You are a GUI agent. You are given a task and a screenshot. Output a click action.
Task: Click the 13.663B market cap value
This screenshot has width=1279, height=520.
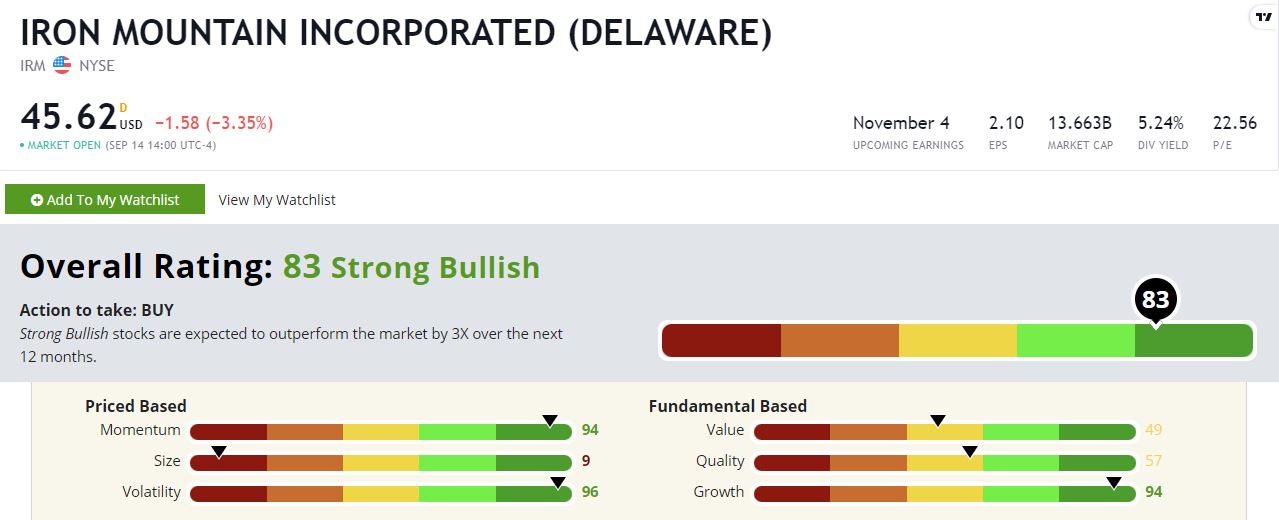(x=1079, y=123)
